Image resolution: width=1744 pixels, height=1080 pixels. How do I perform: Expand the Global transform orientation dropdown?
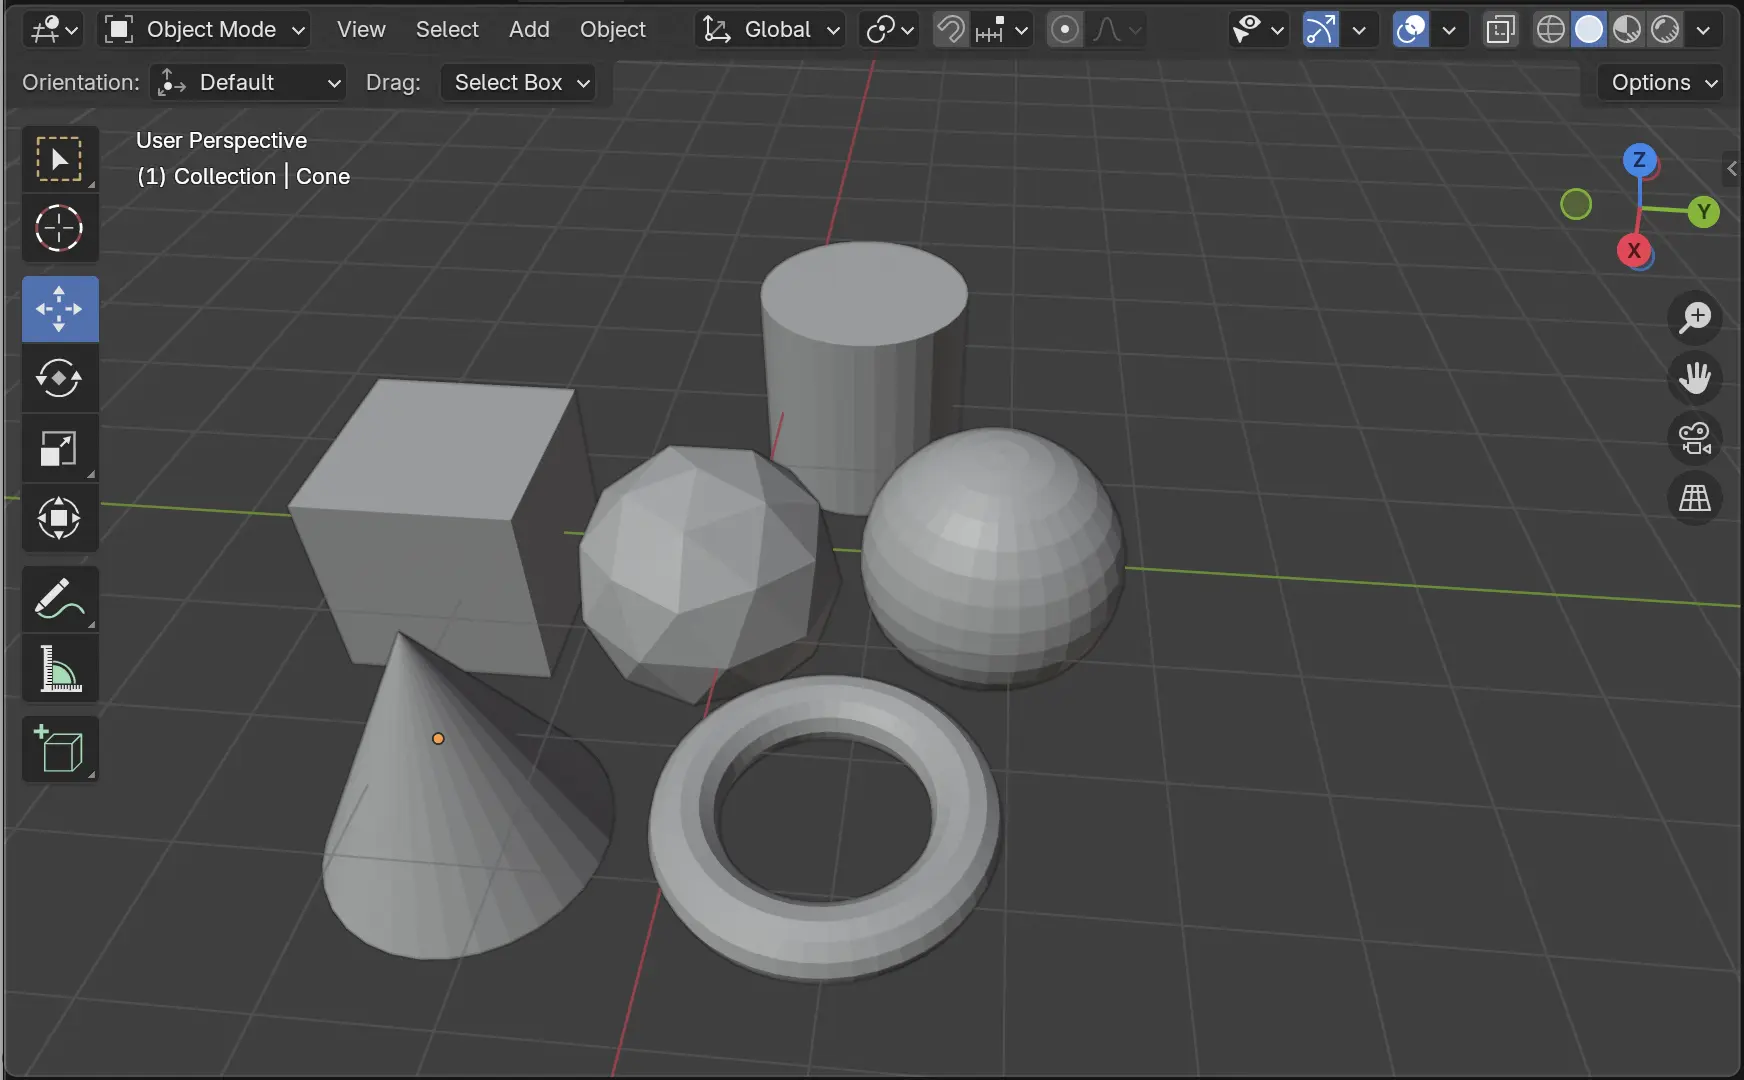770,30
